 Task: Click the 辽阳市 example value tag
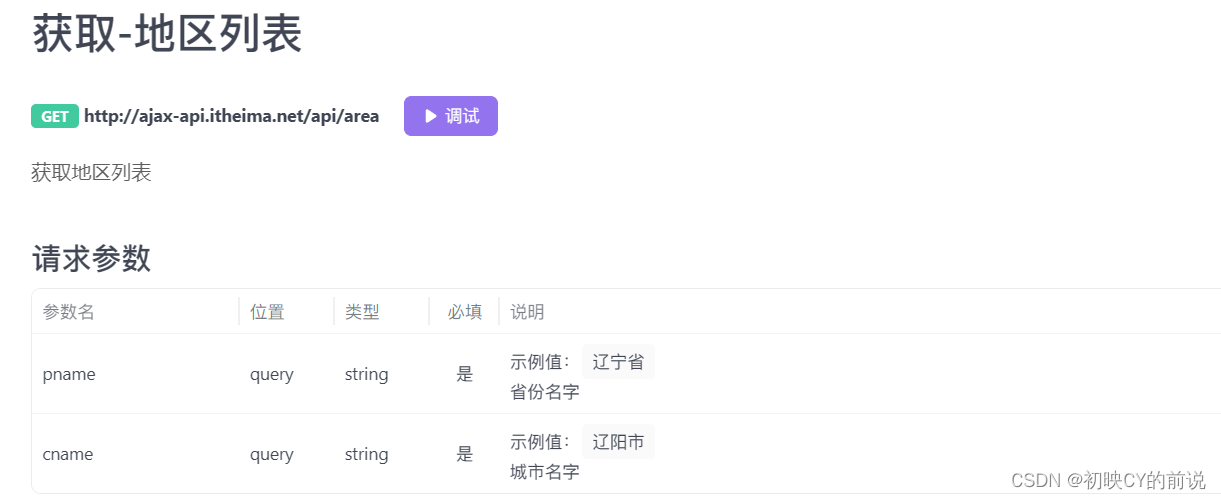tap(618, 442)
